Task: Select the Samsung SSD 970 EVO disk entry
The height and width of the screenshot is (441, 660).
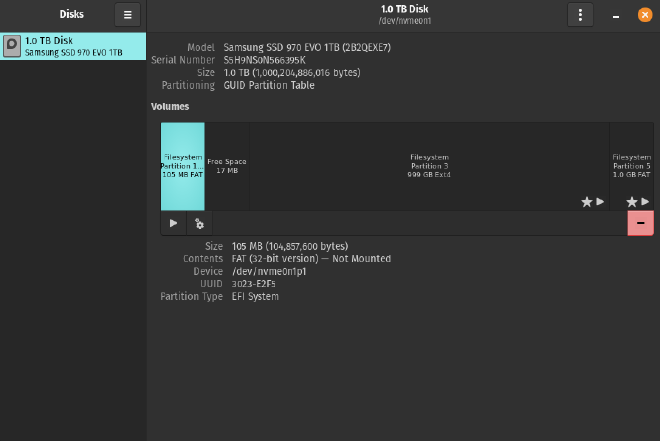Action: pyautogui.click(x=73, y=45)
